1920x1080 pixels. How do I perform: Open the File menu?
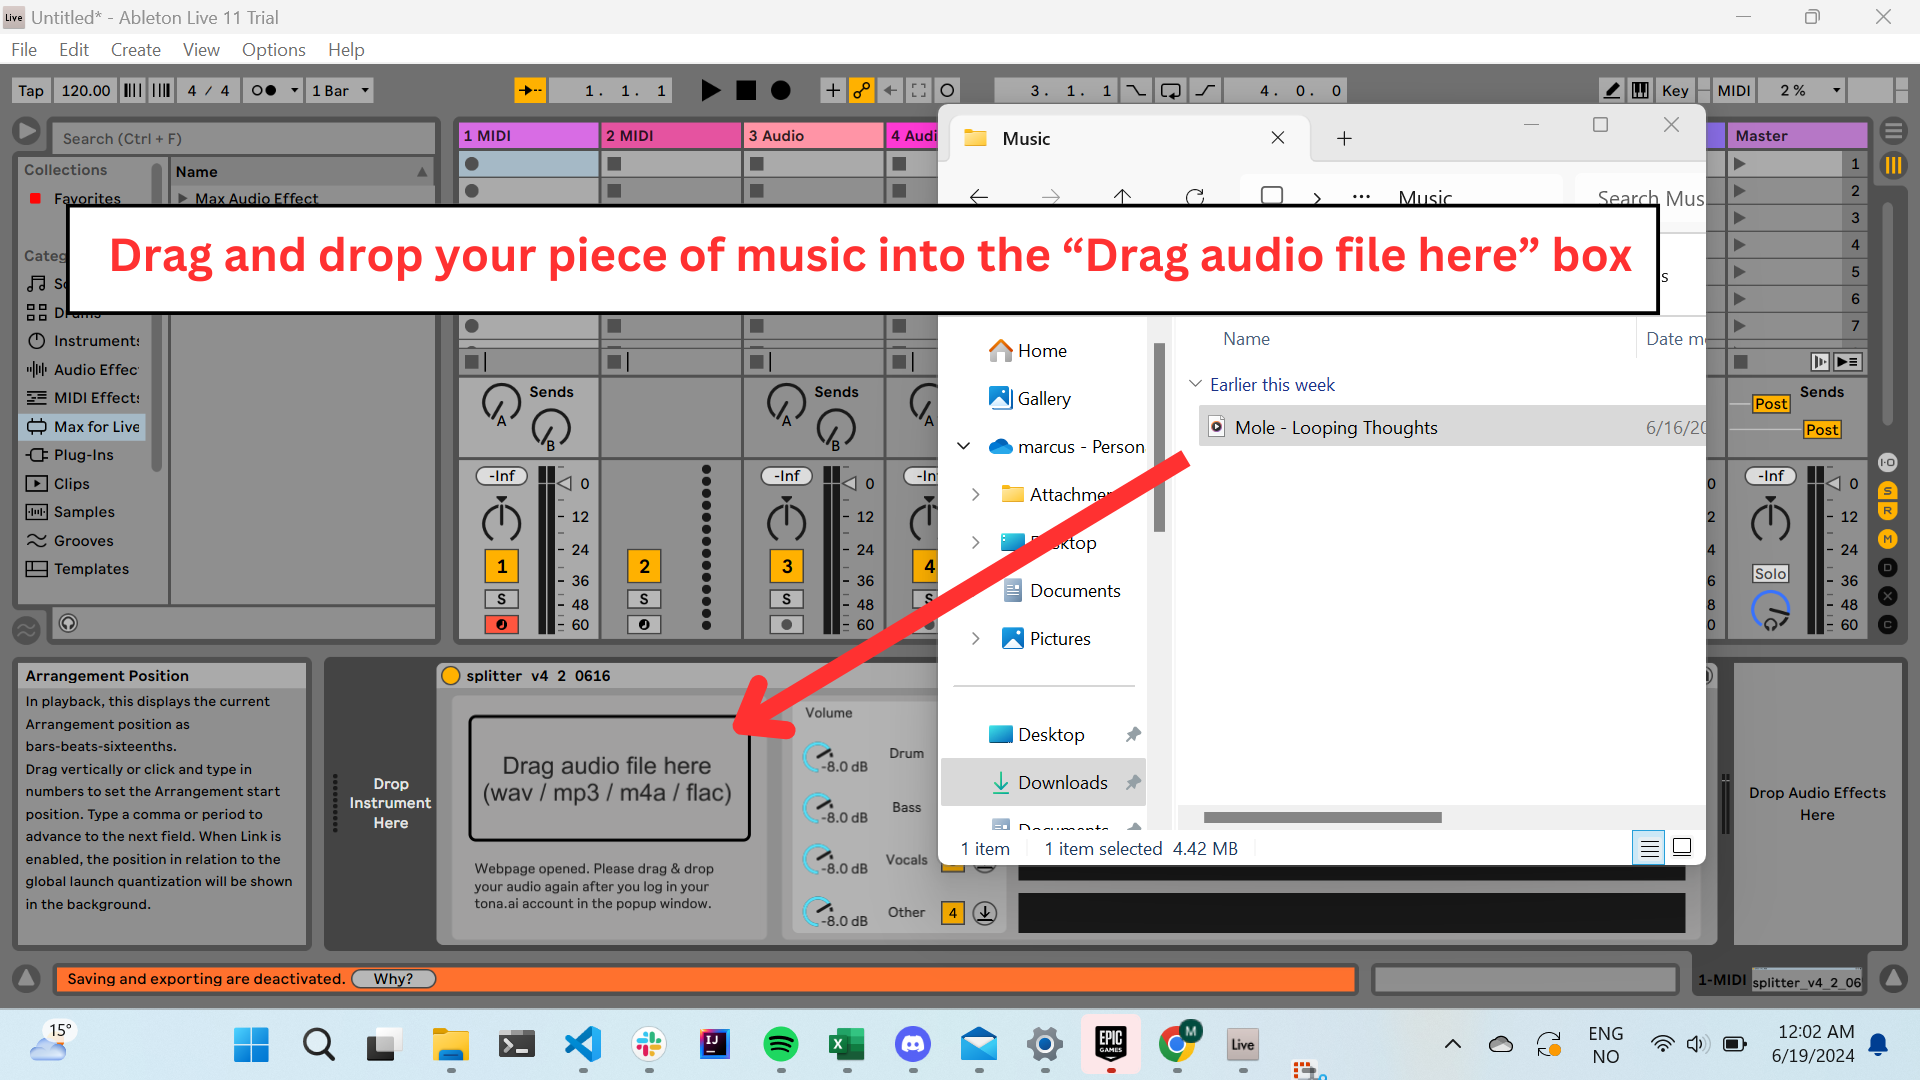24,50
